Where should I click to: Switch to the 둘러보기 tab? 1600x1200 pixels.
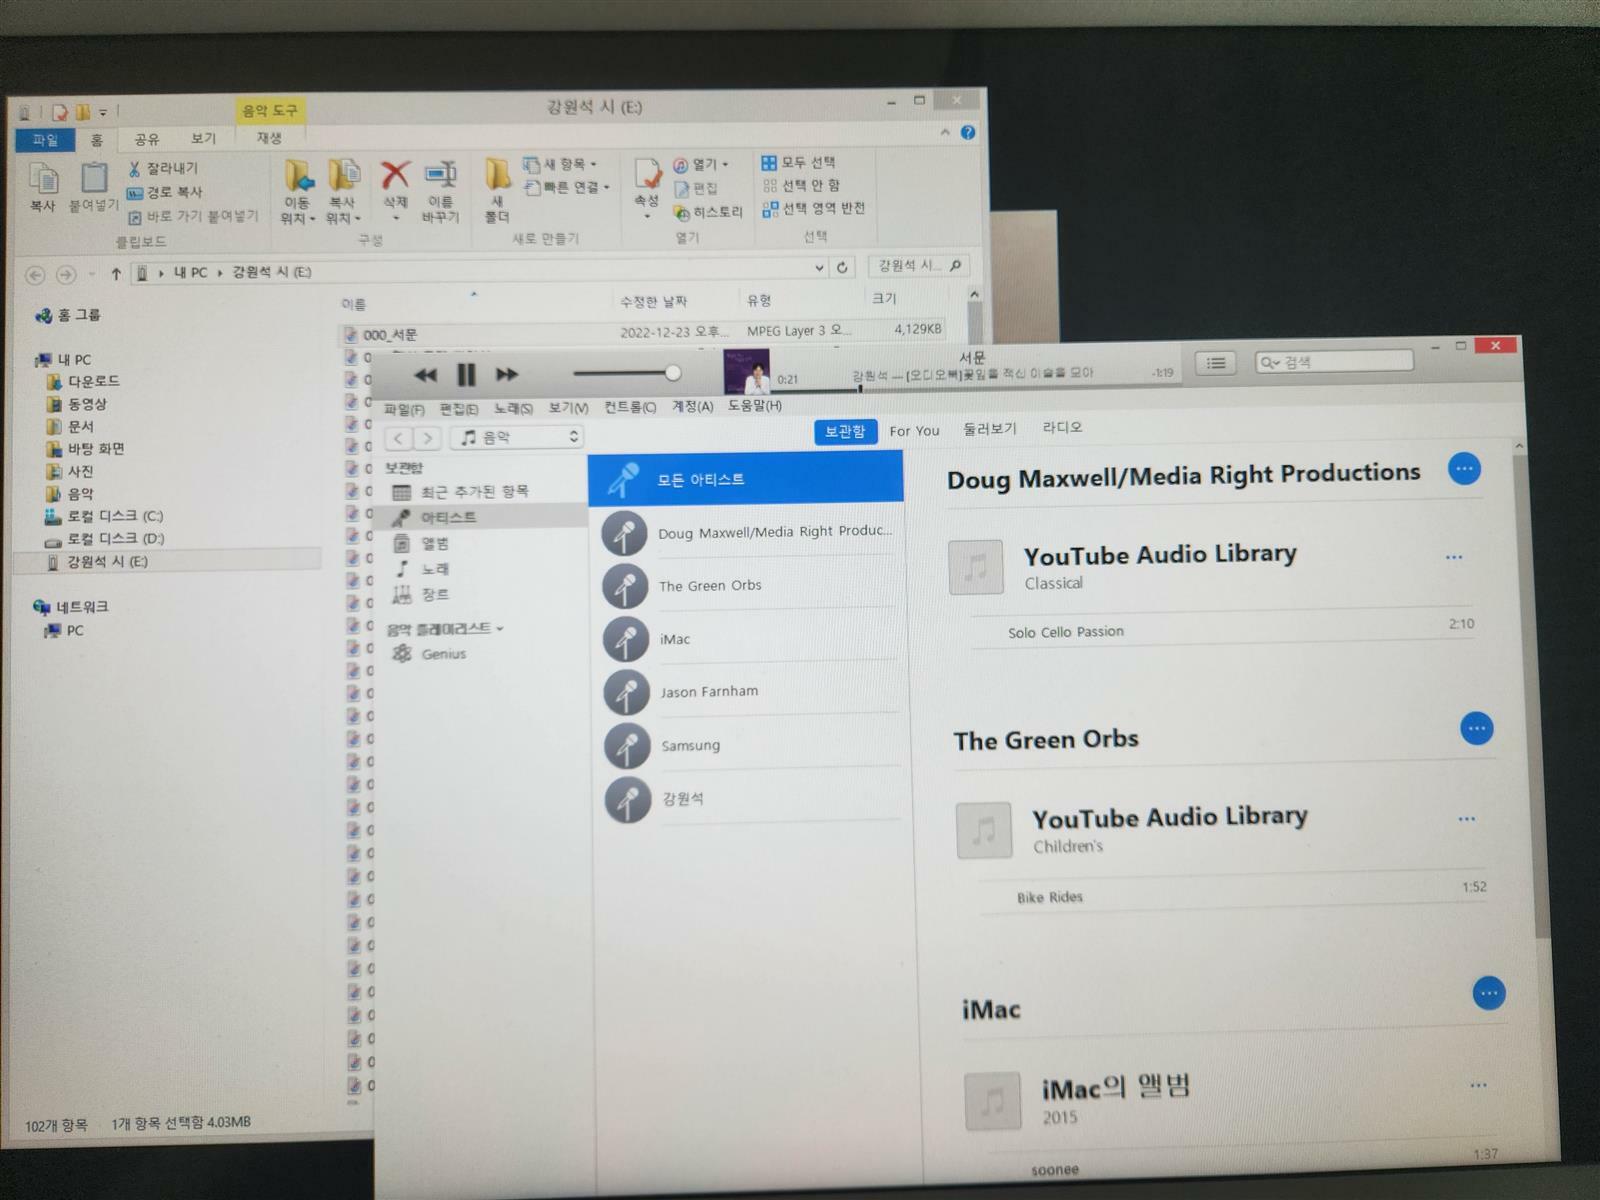coord(989,429)
